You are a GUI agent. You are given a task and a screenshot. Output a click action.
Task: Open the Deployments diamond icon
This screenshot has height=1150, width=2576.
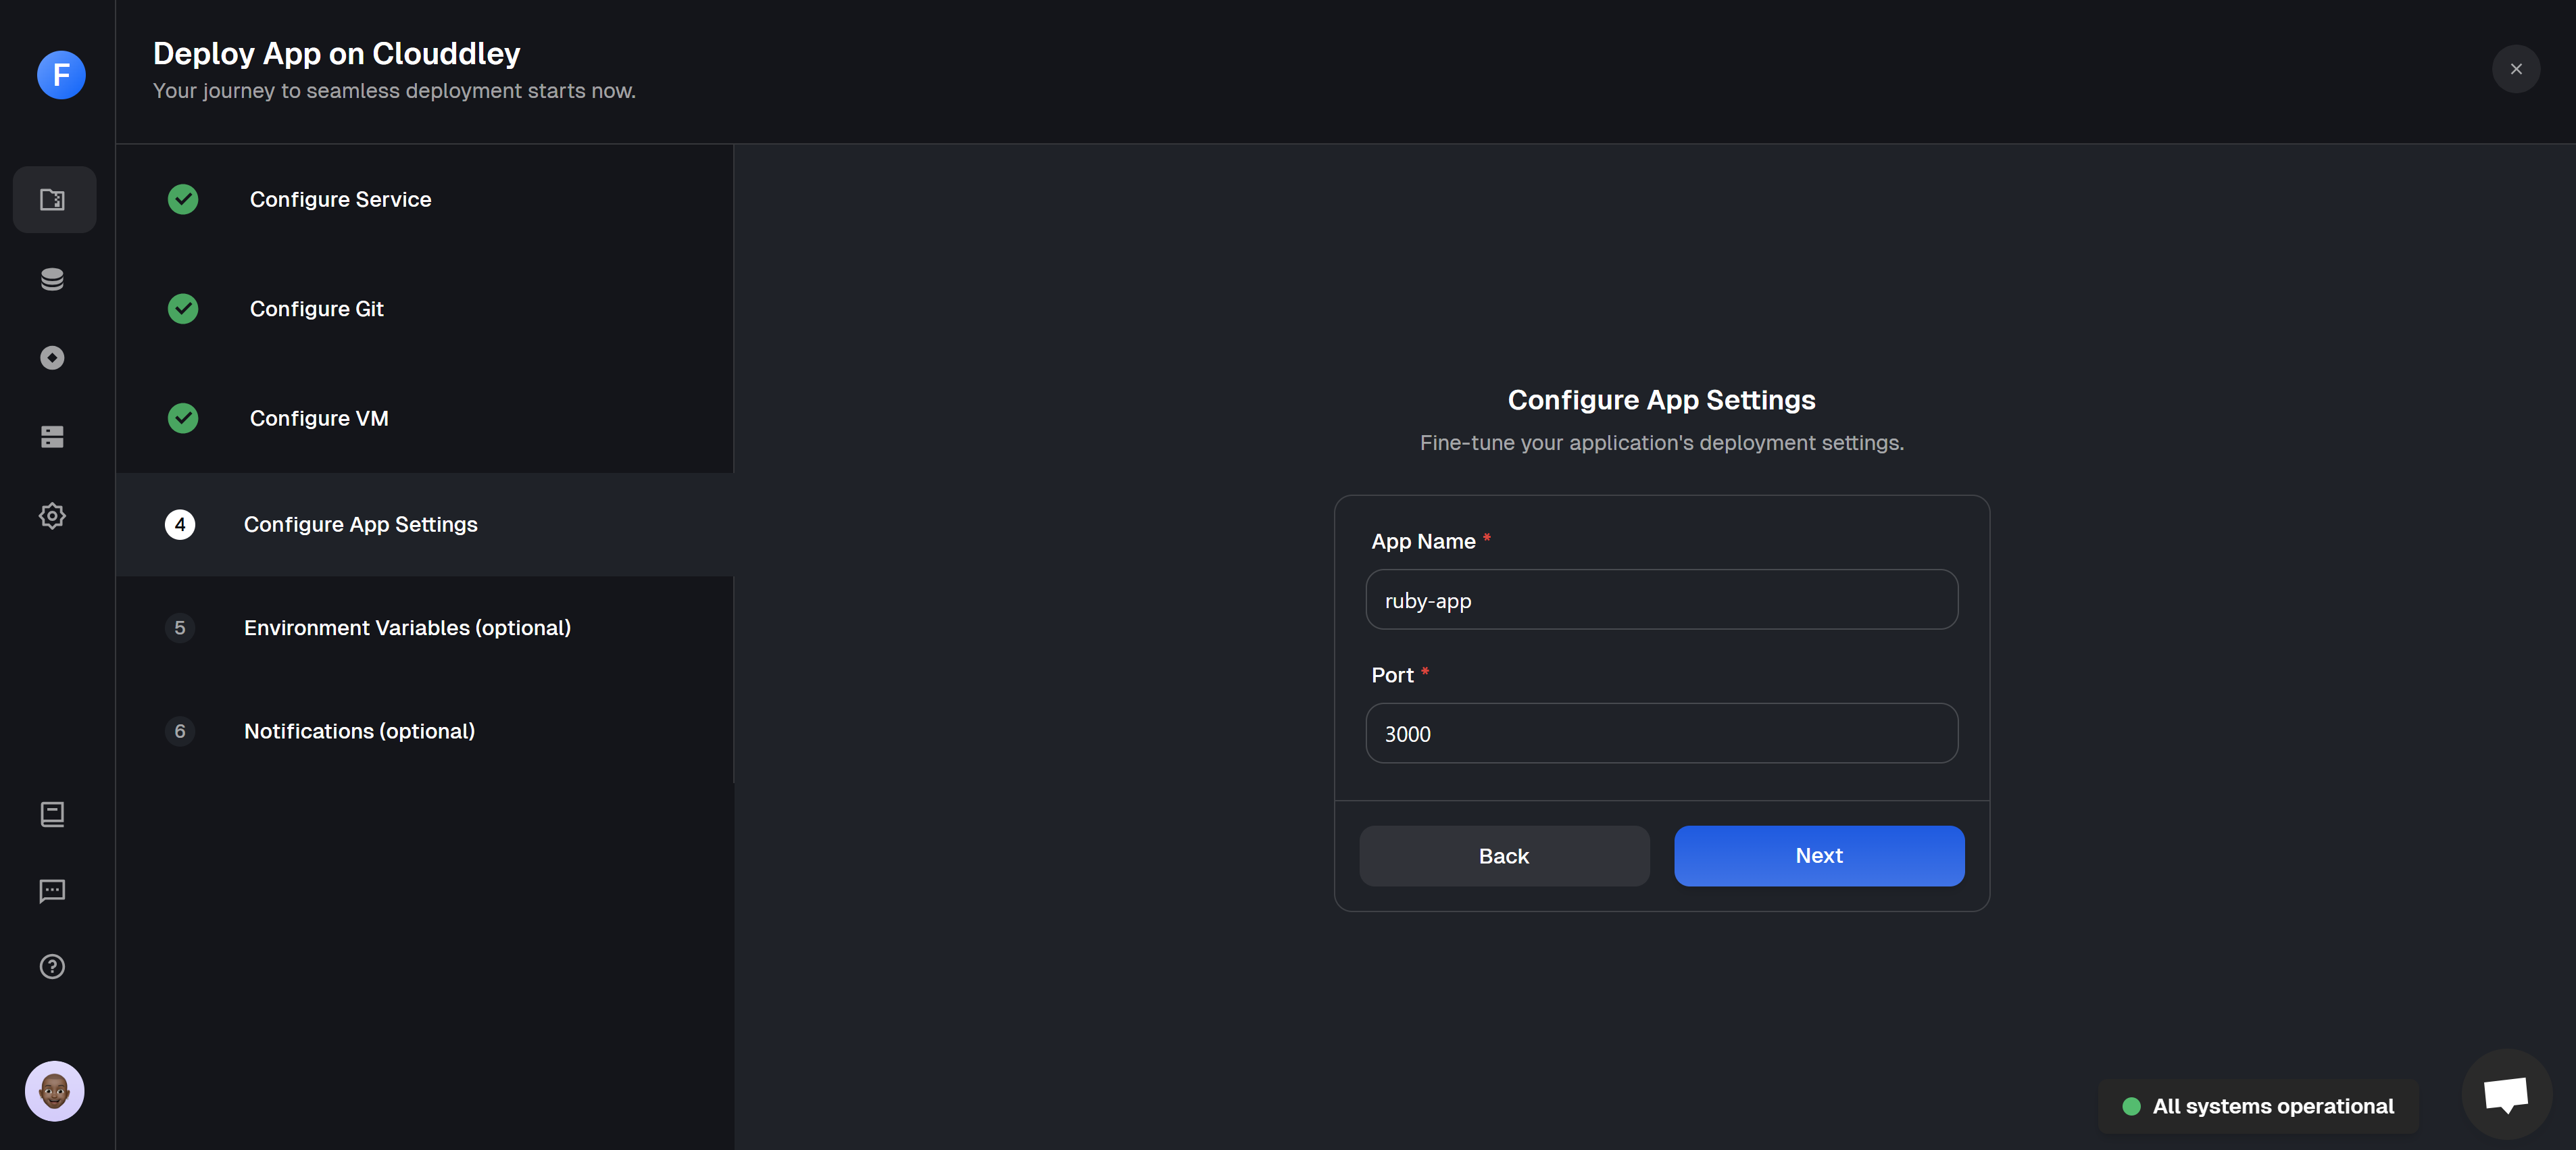coord(51,358)
